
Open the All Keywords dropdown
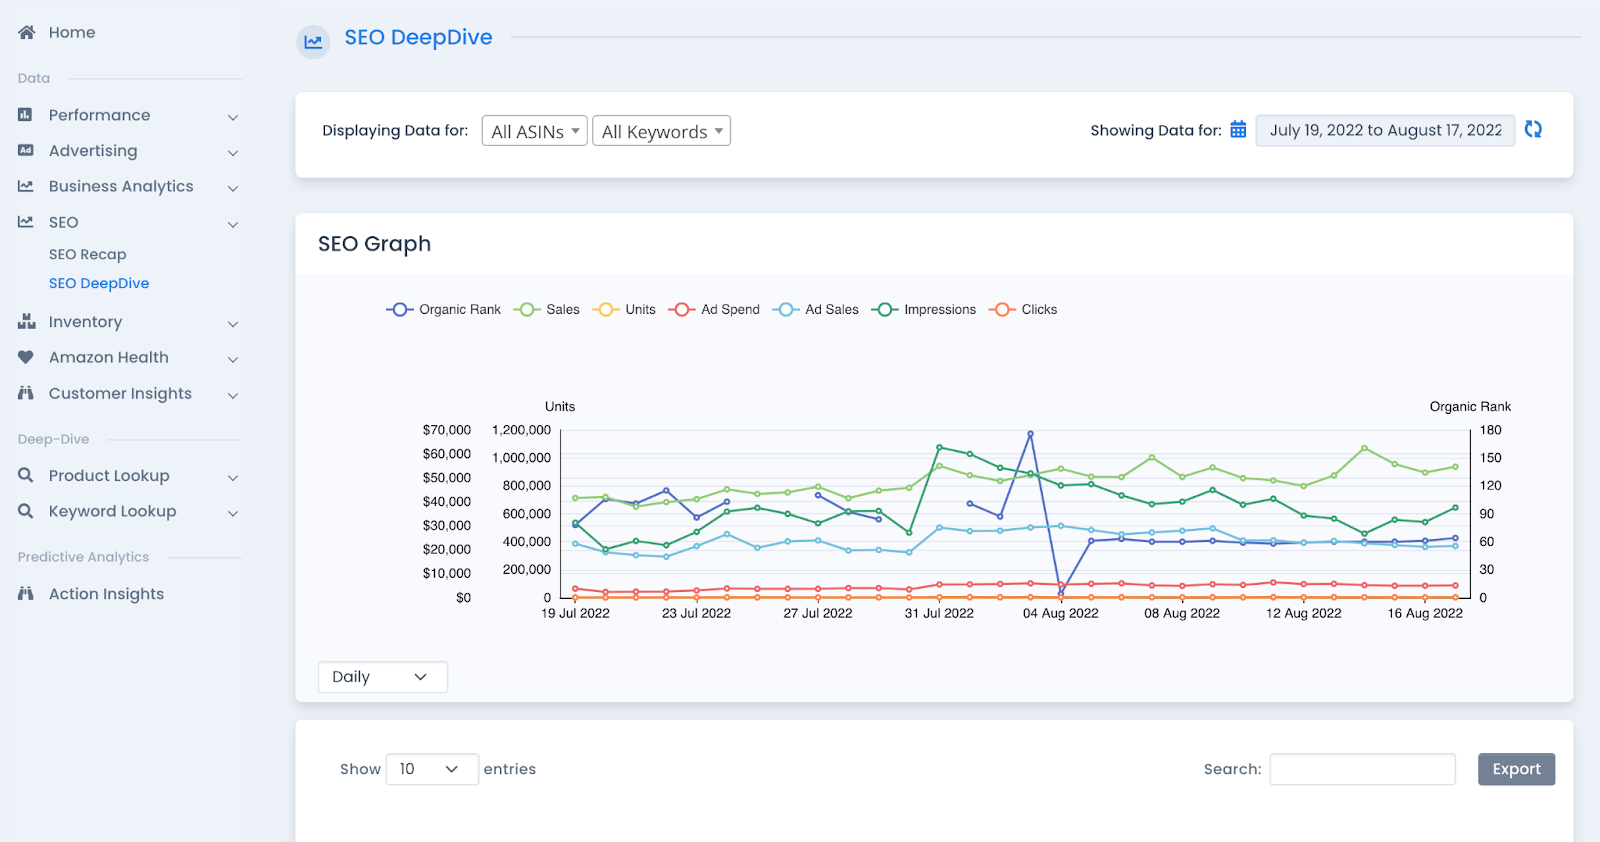coord(661,131)
